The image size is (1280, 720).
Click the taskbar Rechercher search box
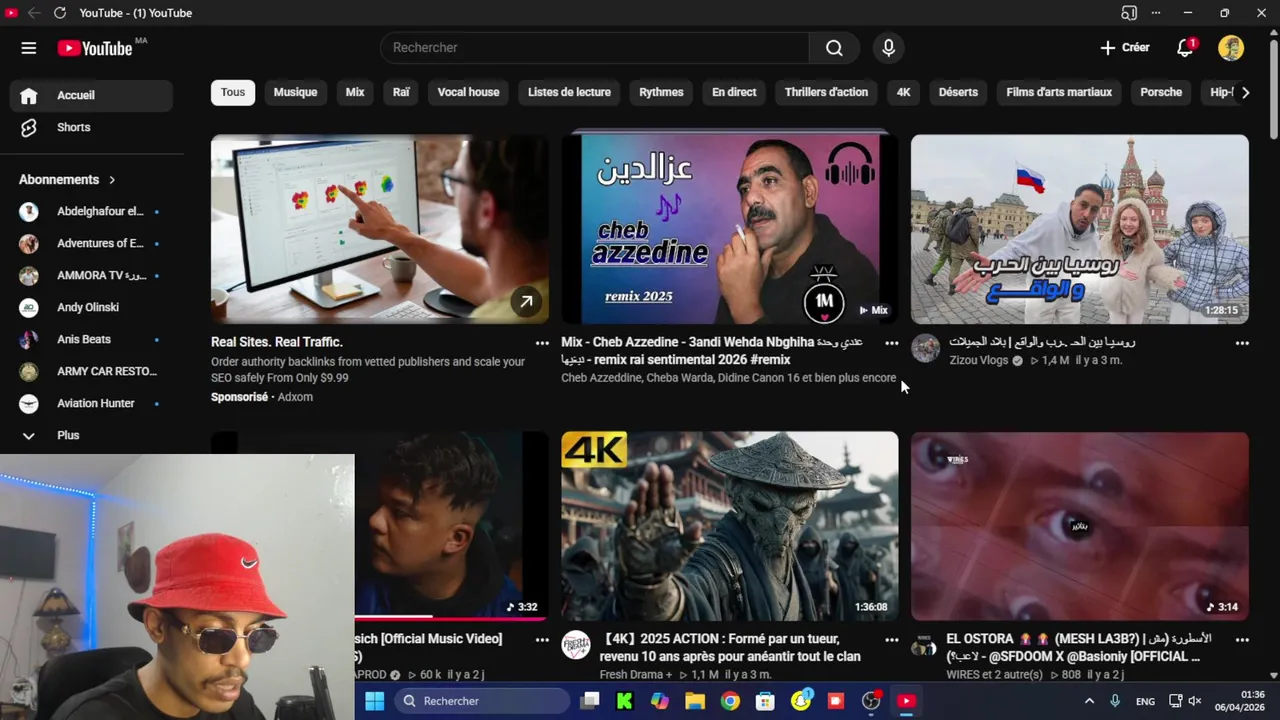(481, 701)
